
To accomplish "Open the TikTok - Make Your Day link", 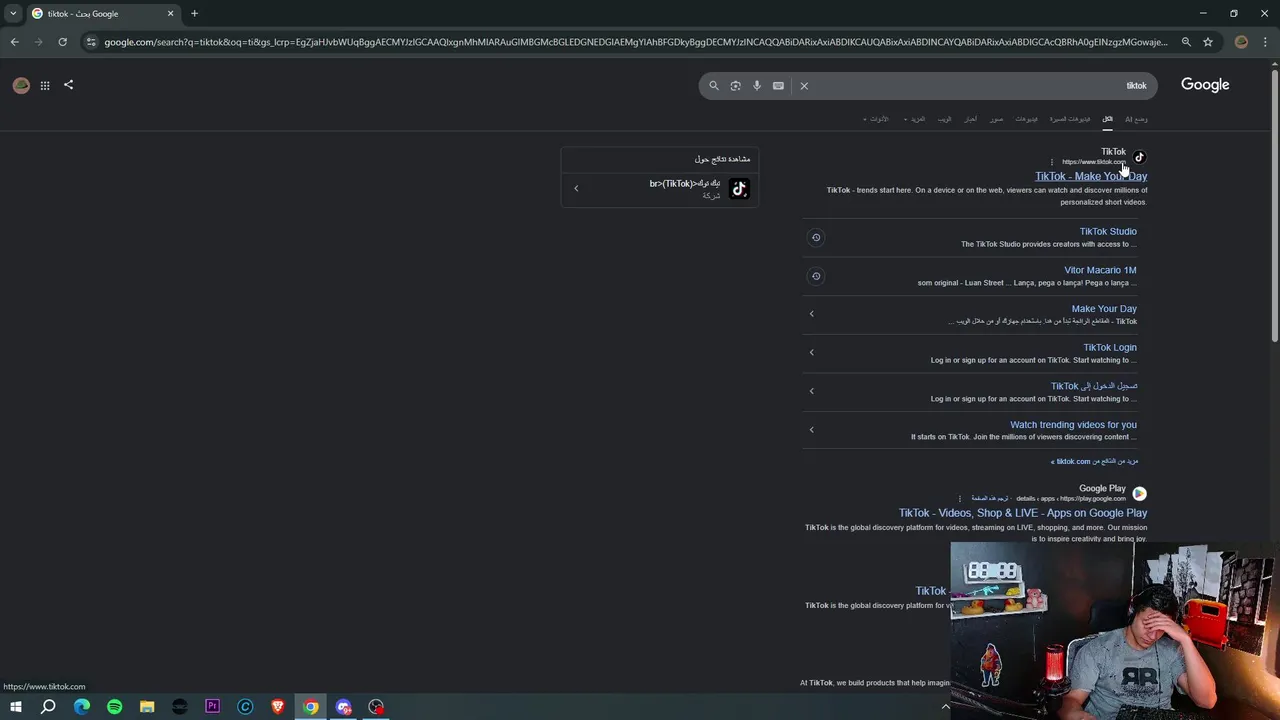I will tap(1091, 176).
